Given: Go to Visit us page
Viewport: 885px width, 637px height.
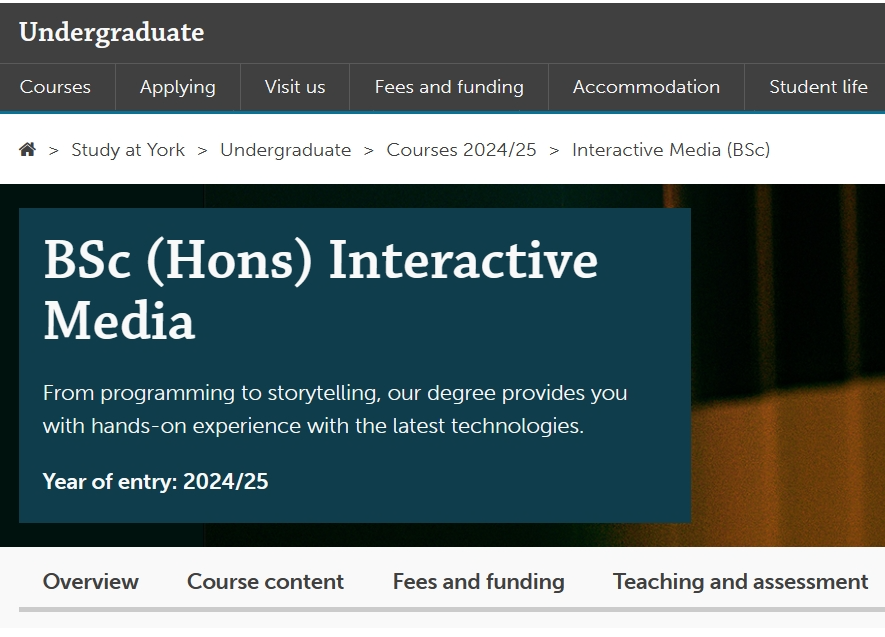Looking at the screenshot, I should pos(295,87).
